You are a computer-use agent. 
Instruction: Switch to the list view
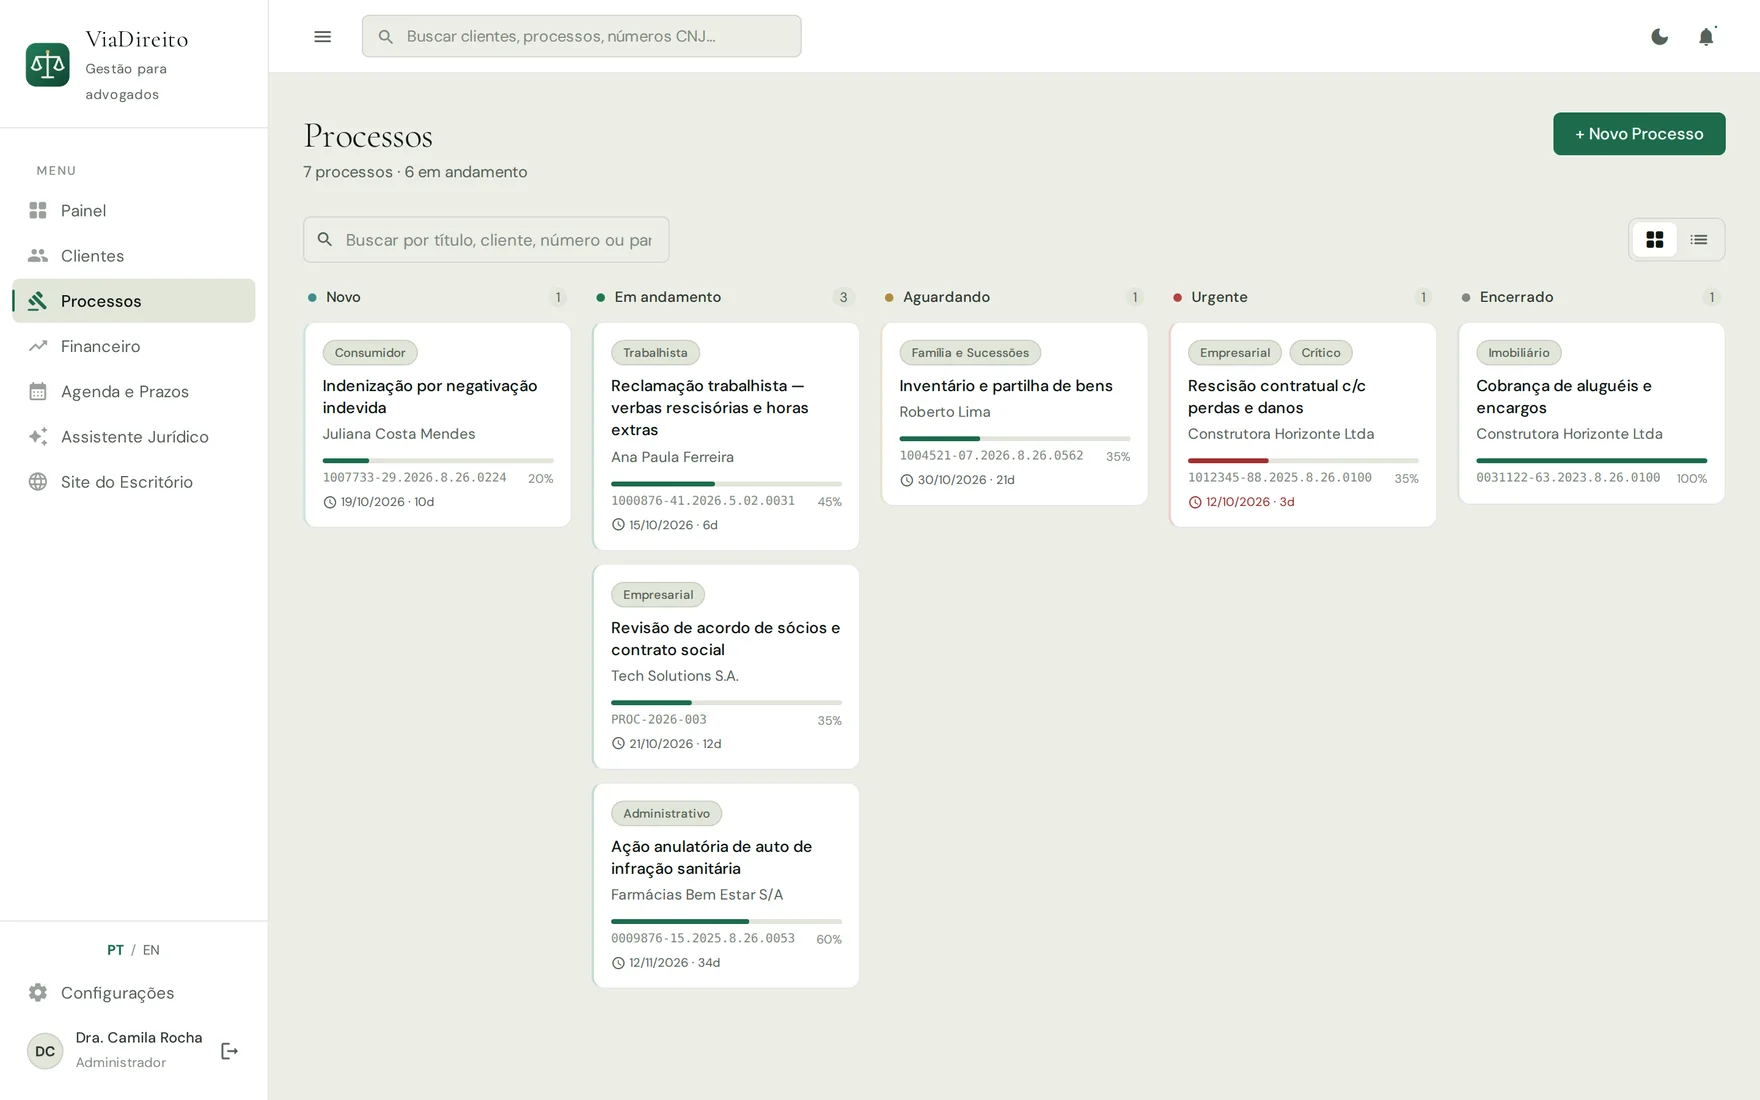click(1699, 240)
